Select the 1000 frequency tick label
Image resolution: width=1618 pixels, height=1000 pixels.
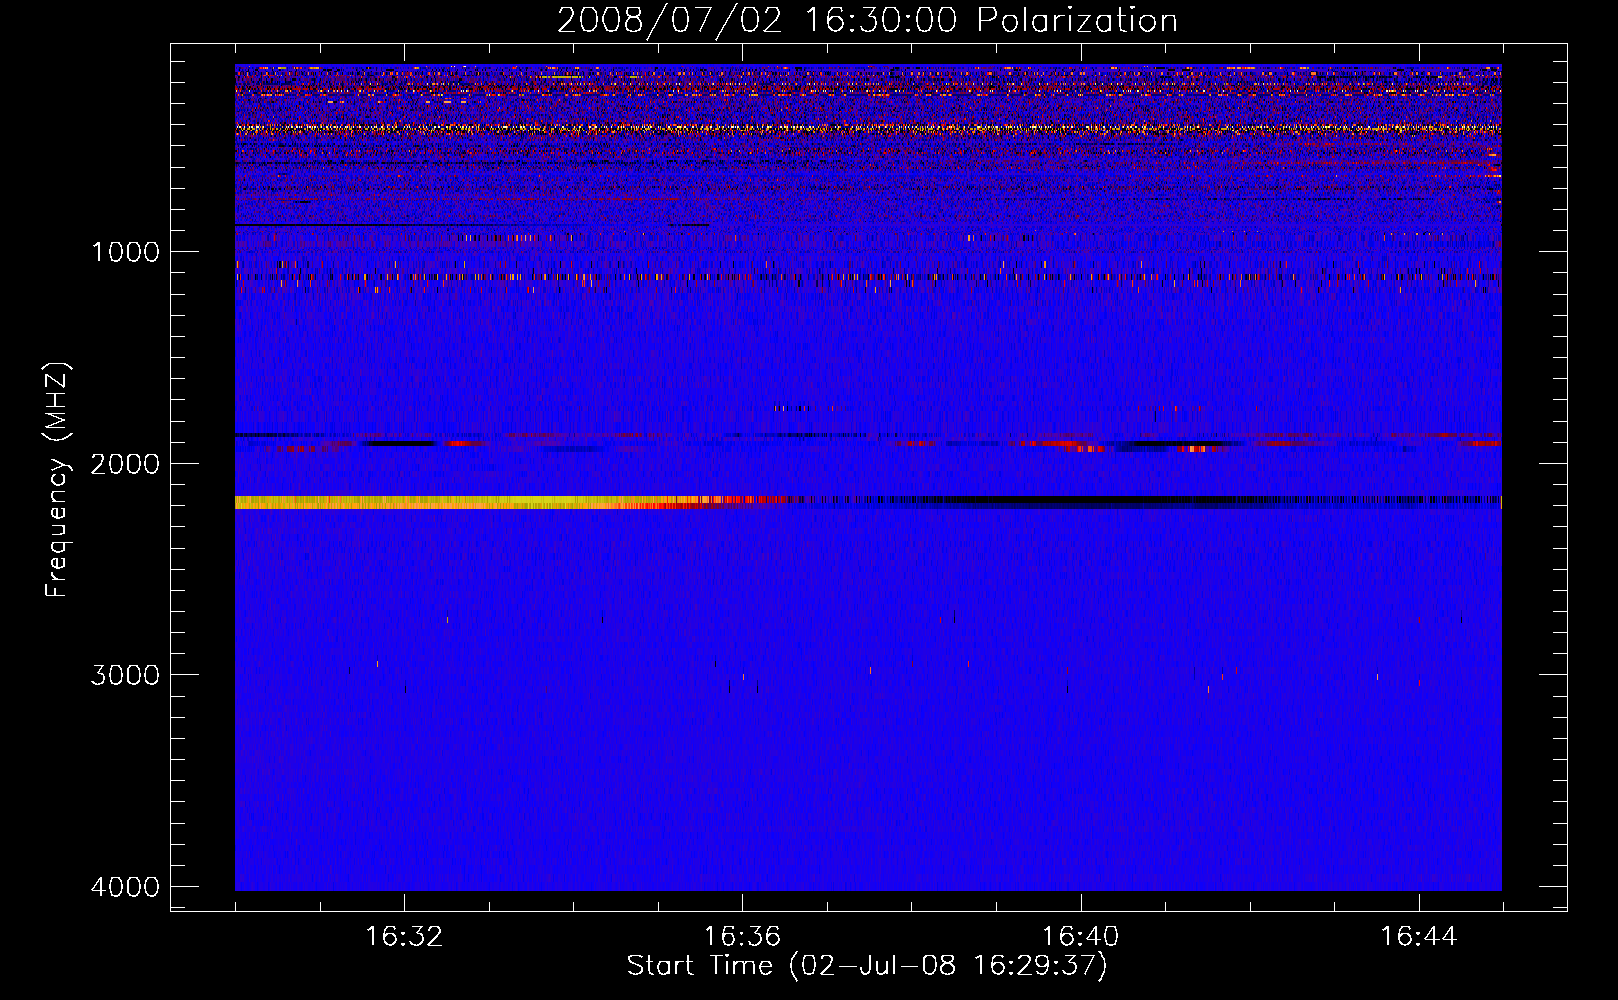(x=125, y=251)
